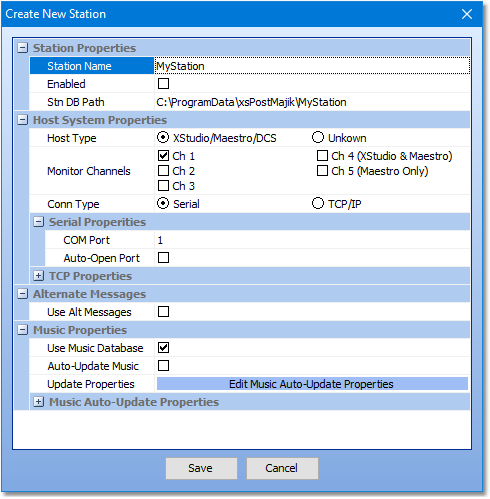Toggle the Use Alt Messages checkbox
Screen dimensions: 490x499
163,312
